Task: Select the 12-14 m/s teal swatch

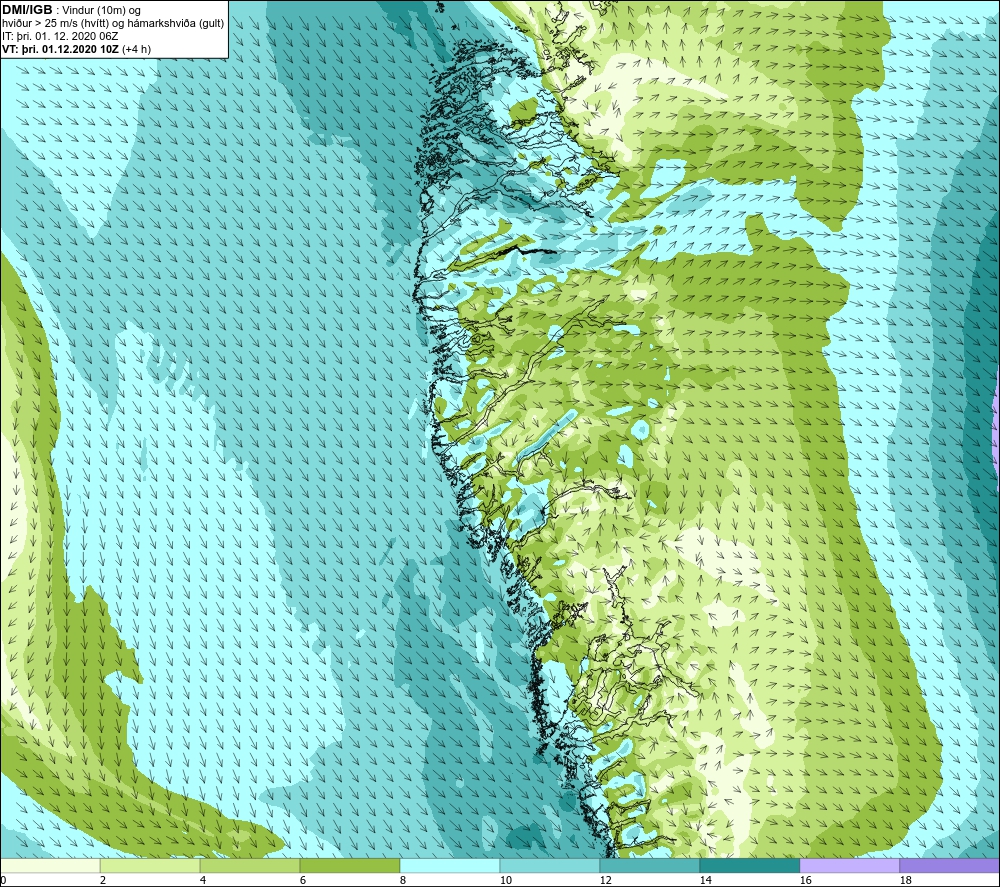Action: coord(649,866)
